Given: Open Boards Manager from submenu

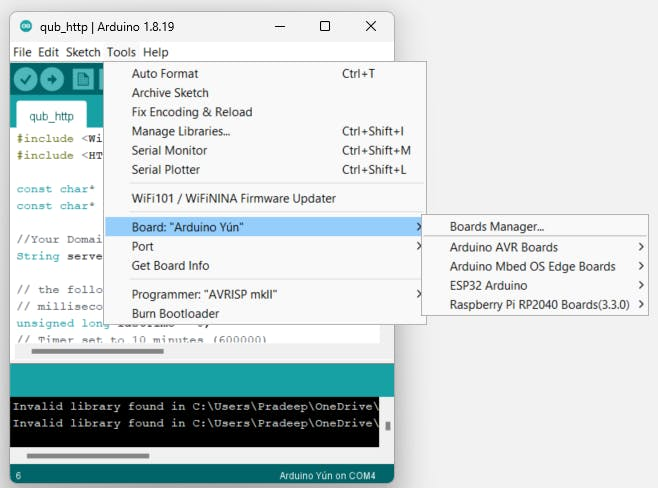Looking at the screenshot, I should pos(496,228).
